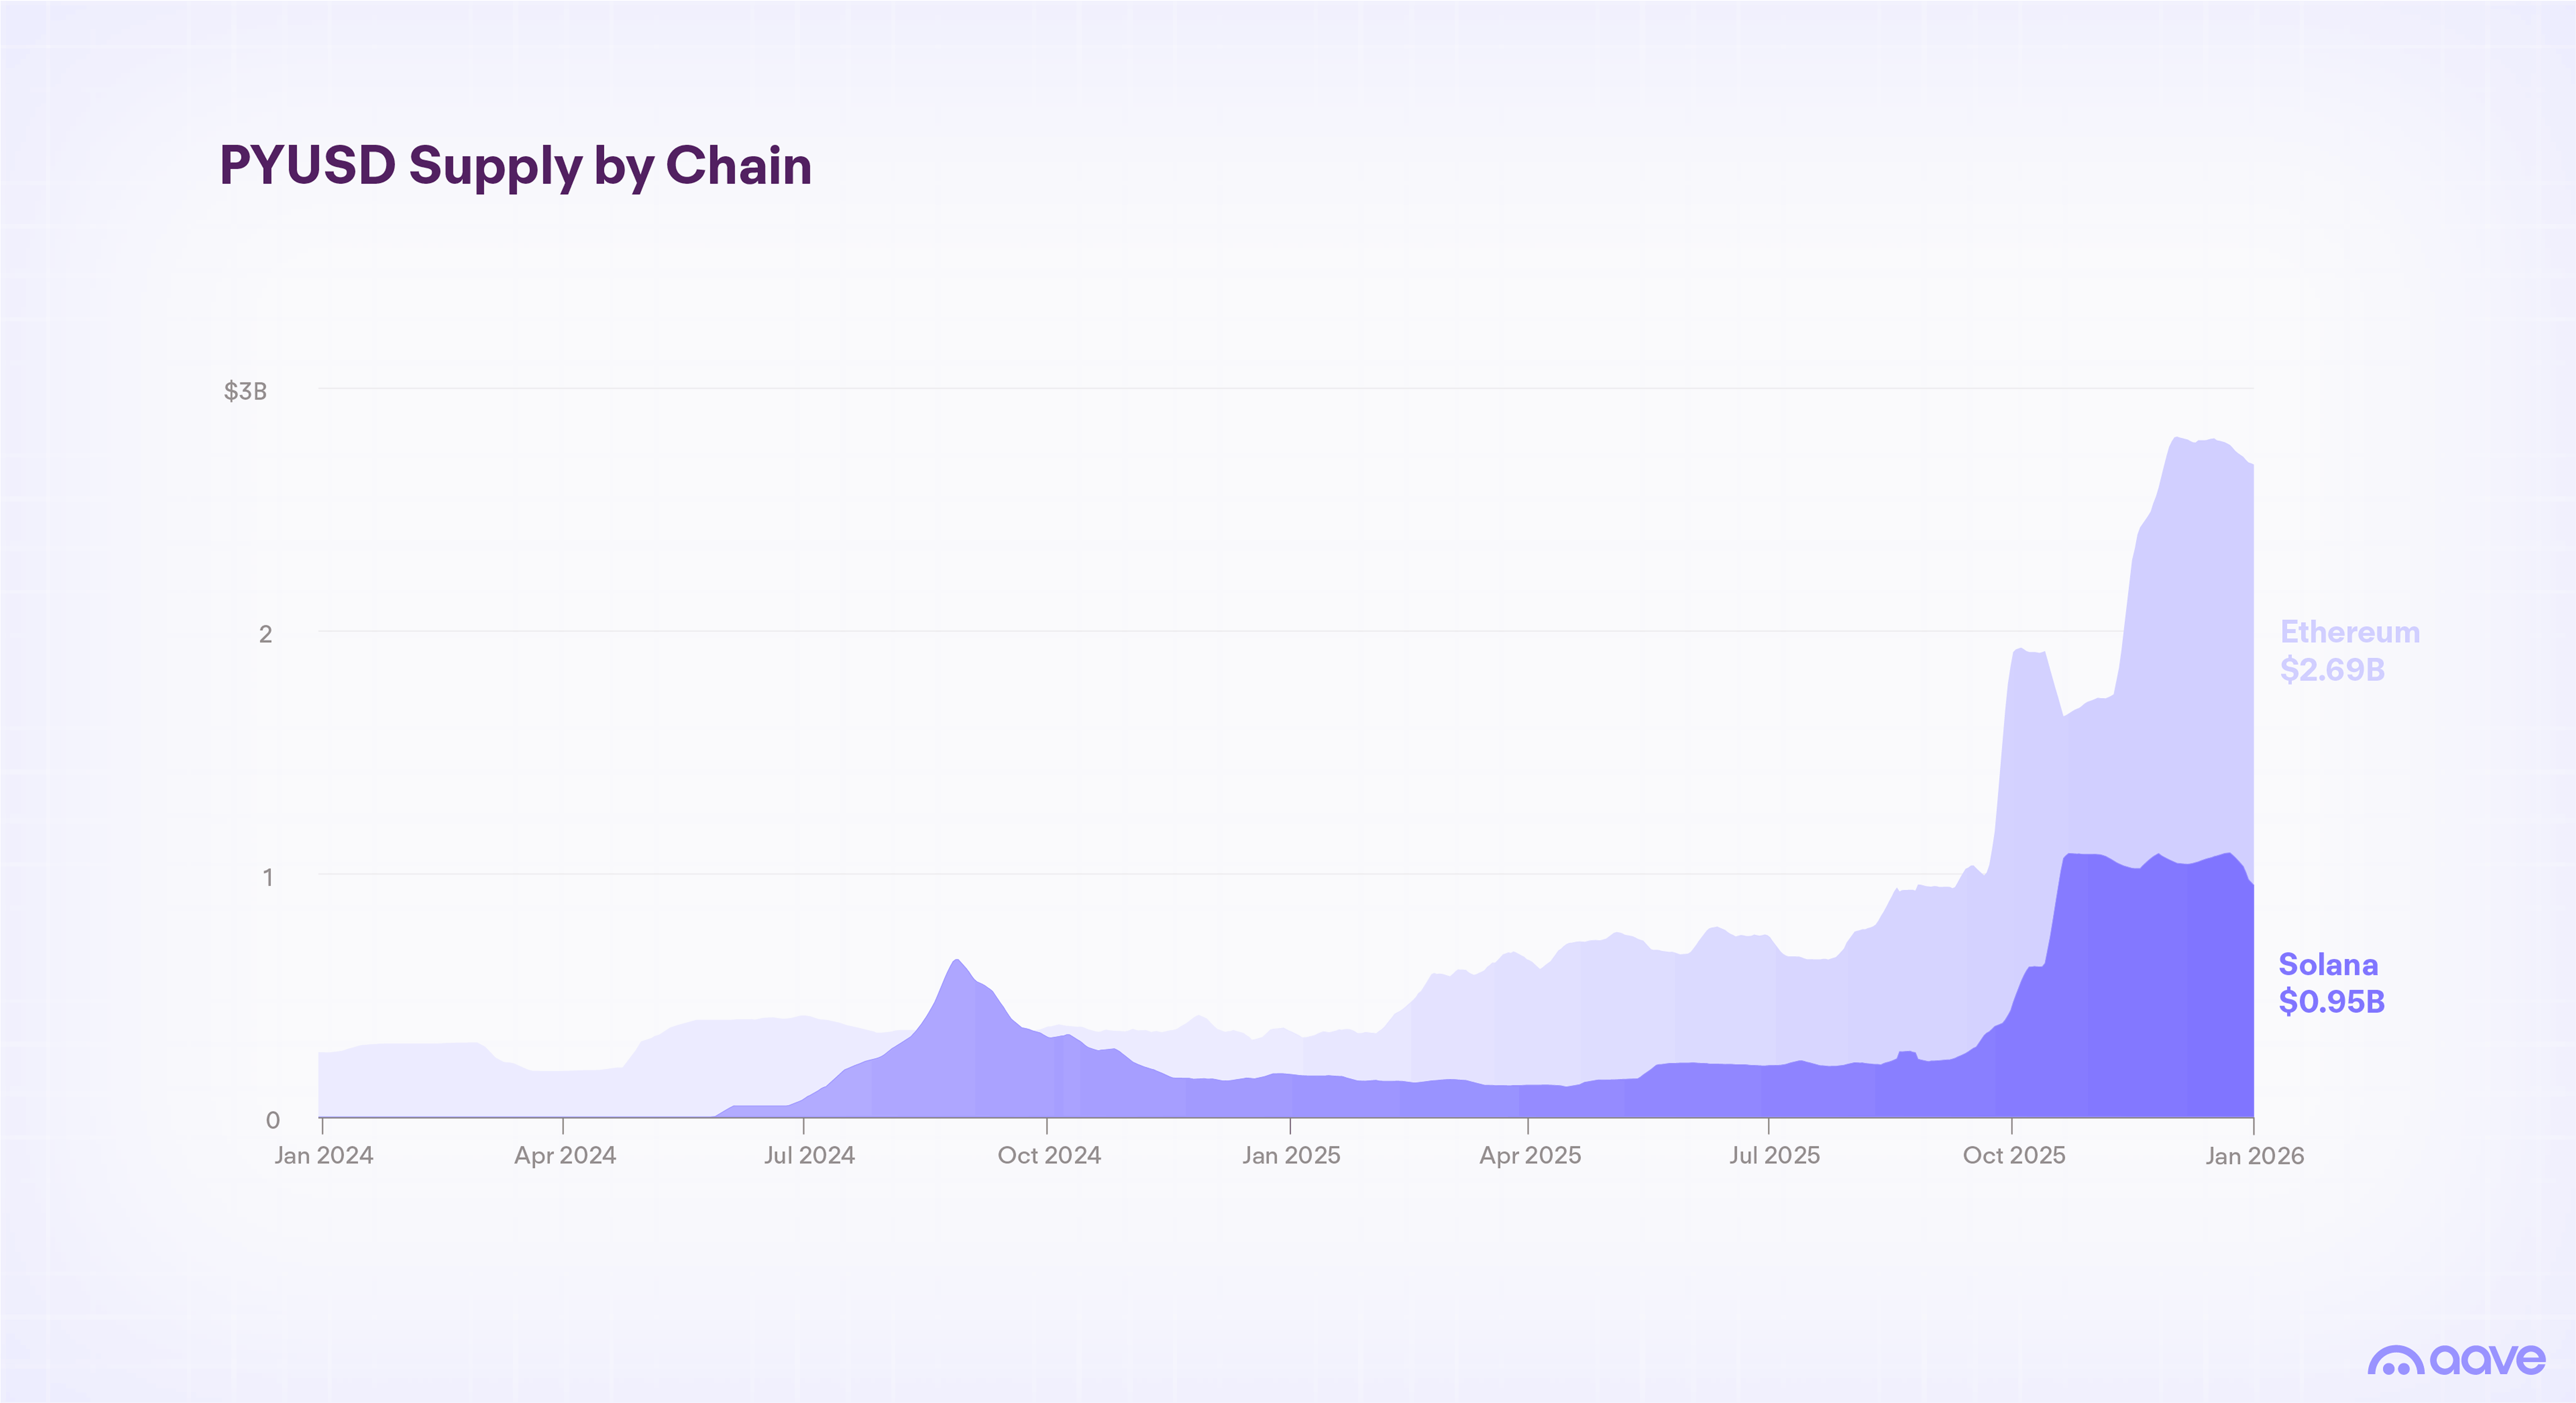Image resolution: width=2576 pixels, height=1403 pixels.
Task: Click the Jul 2025 axis label
Action: [1774, 1155]
